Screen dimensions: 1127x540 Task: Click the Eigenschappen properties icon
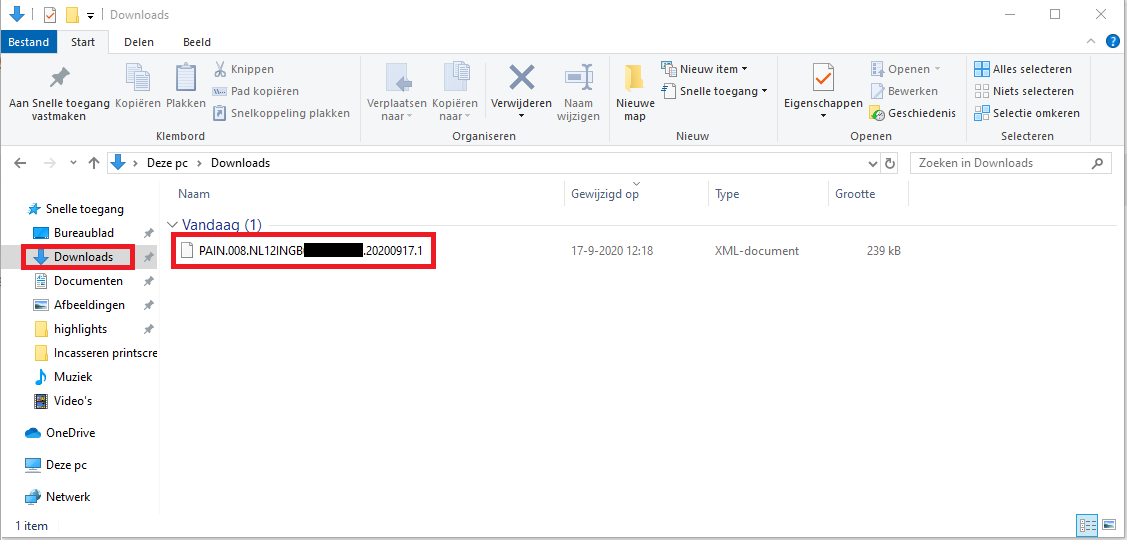pos(823,78)
